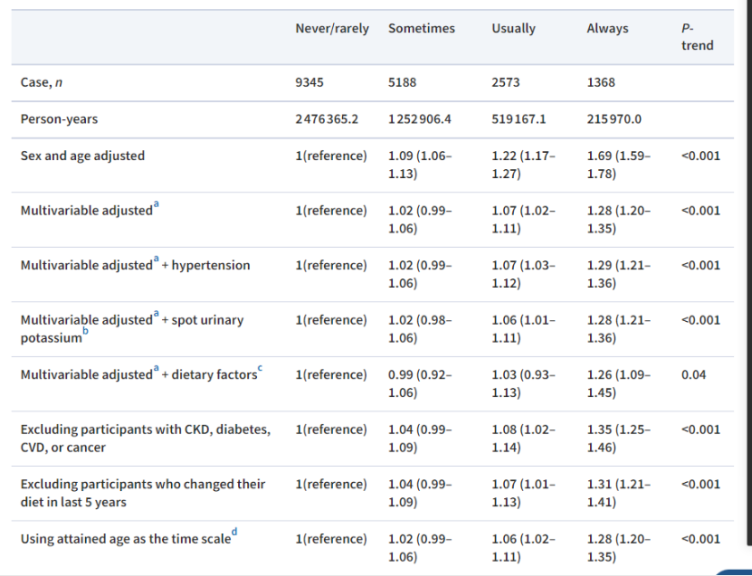Select the Always column header
This screenshot has width=752, height=576.
pyautogui.click(x=607, y=29)
